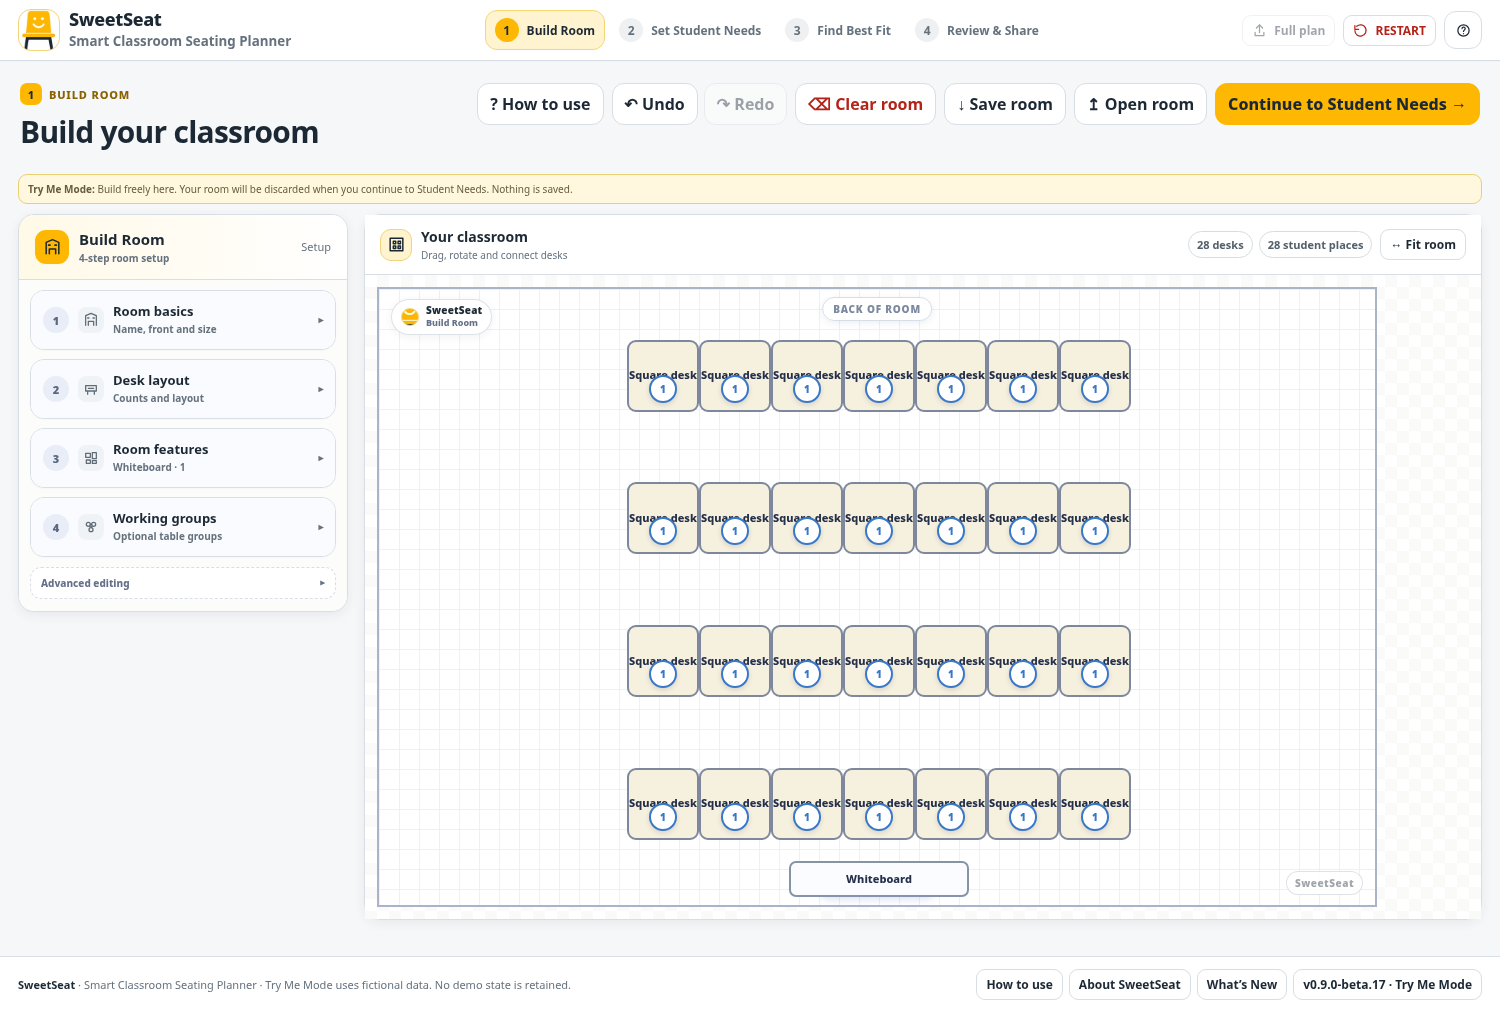Expand Desk layout with its arrow
This screenshot has height=1012, width=1500.
pos(321,389)
